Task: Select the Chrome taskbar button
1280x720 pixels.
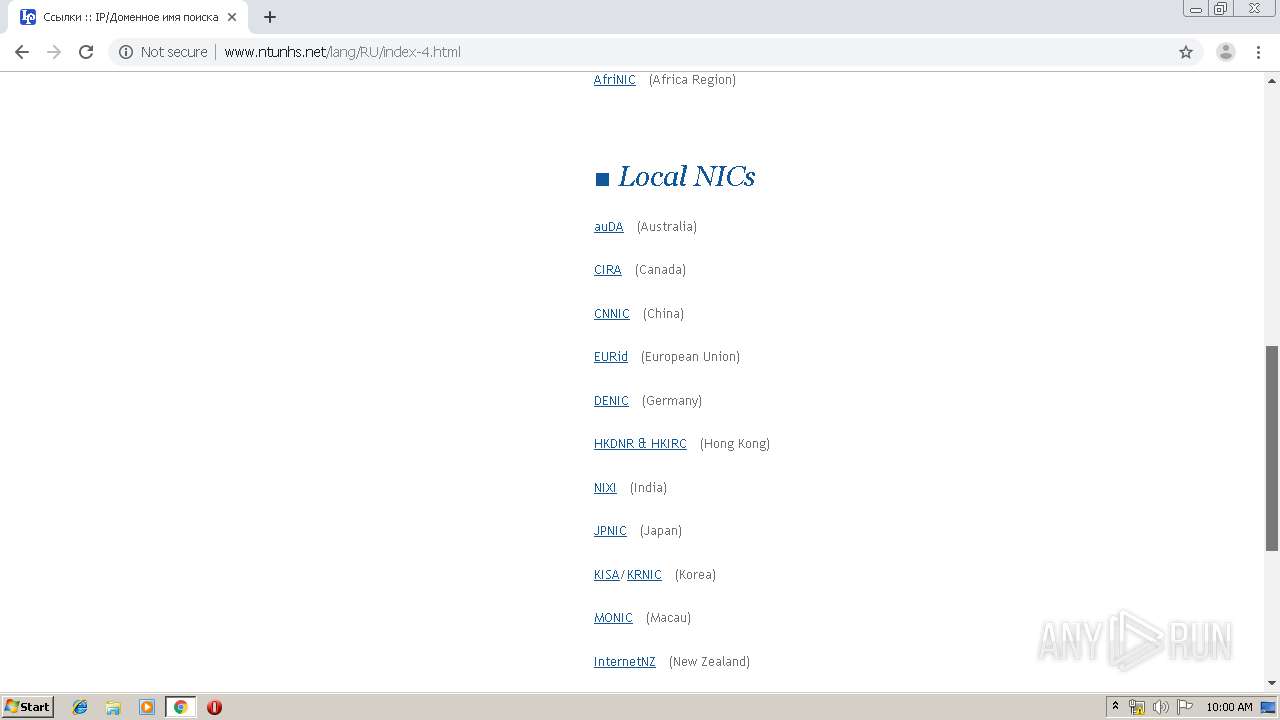Action: (180, 707)
